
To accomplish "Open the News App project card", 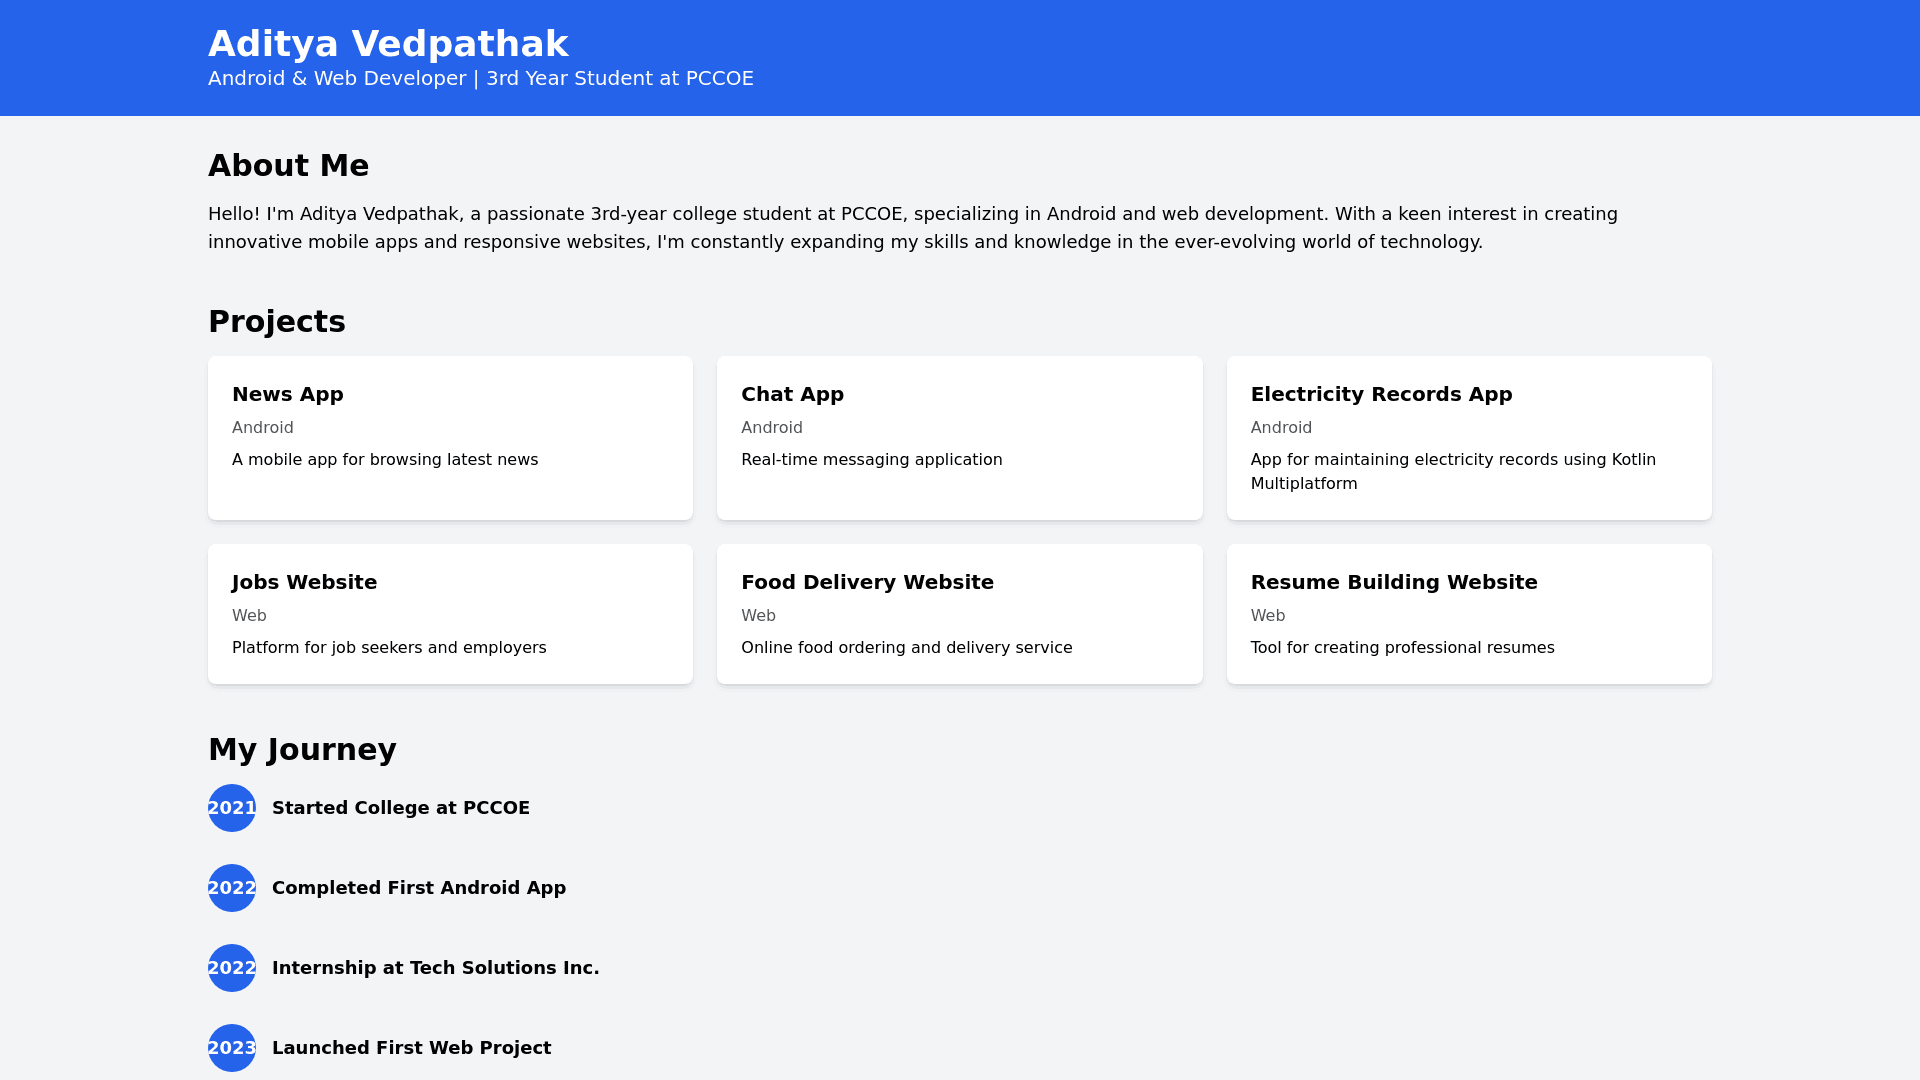I will pos(450,438).
